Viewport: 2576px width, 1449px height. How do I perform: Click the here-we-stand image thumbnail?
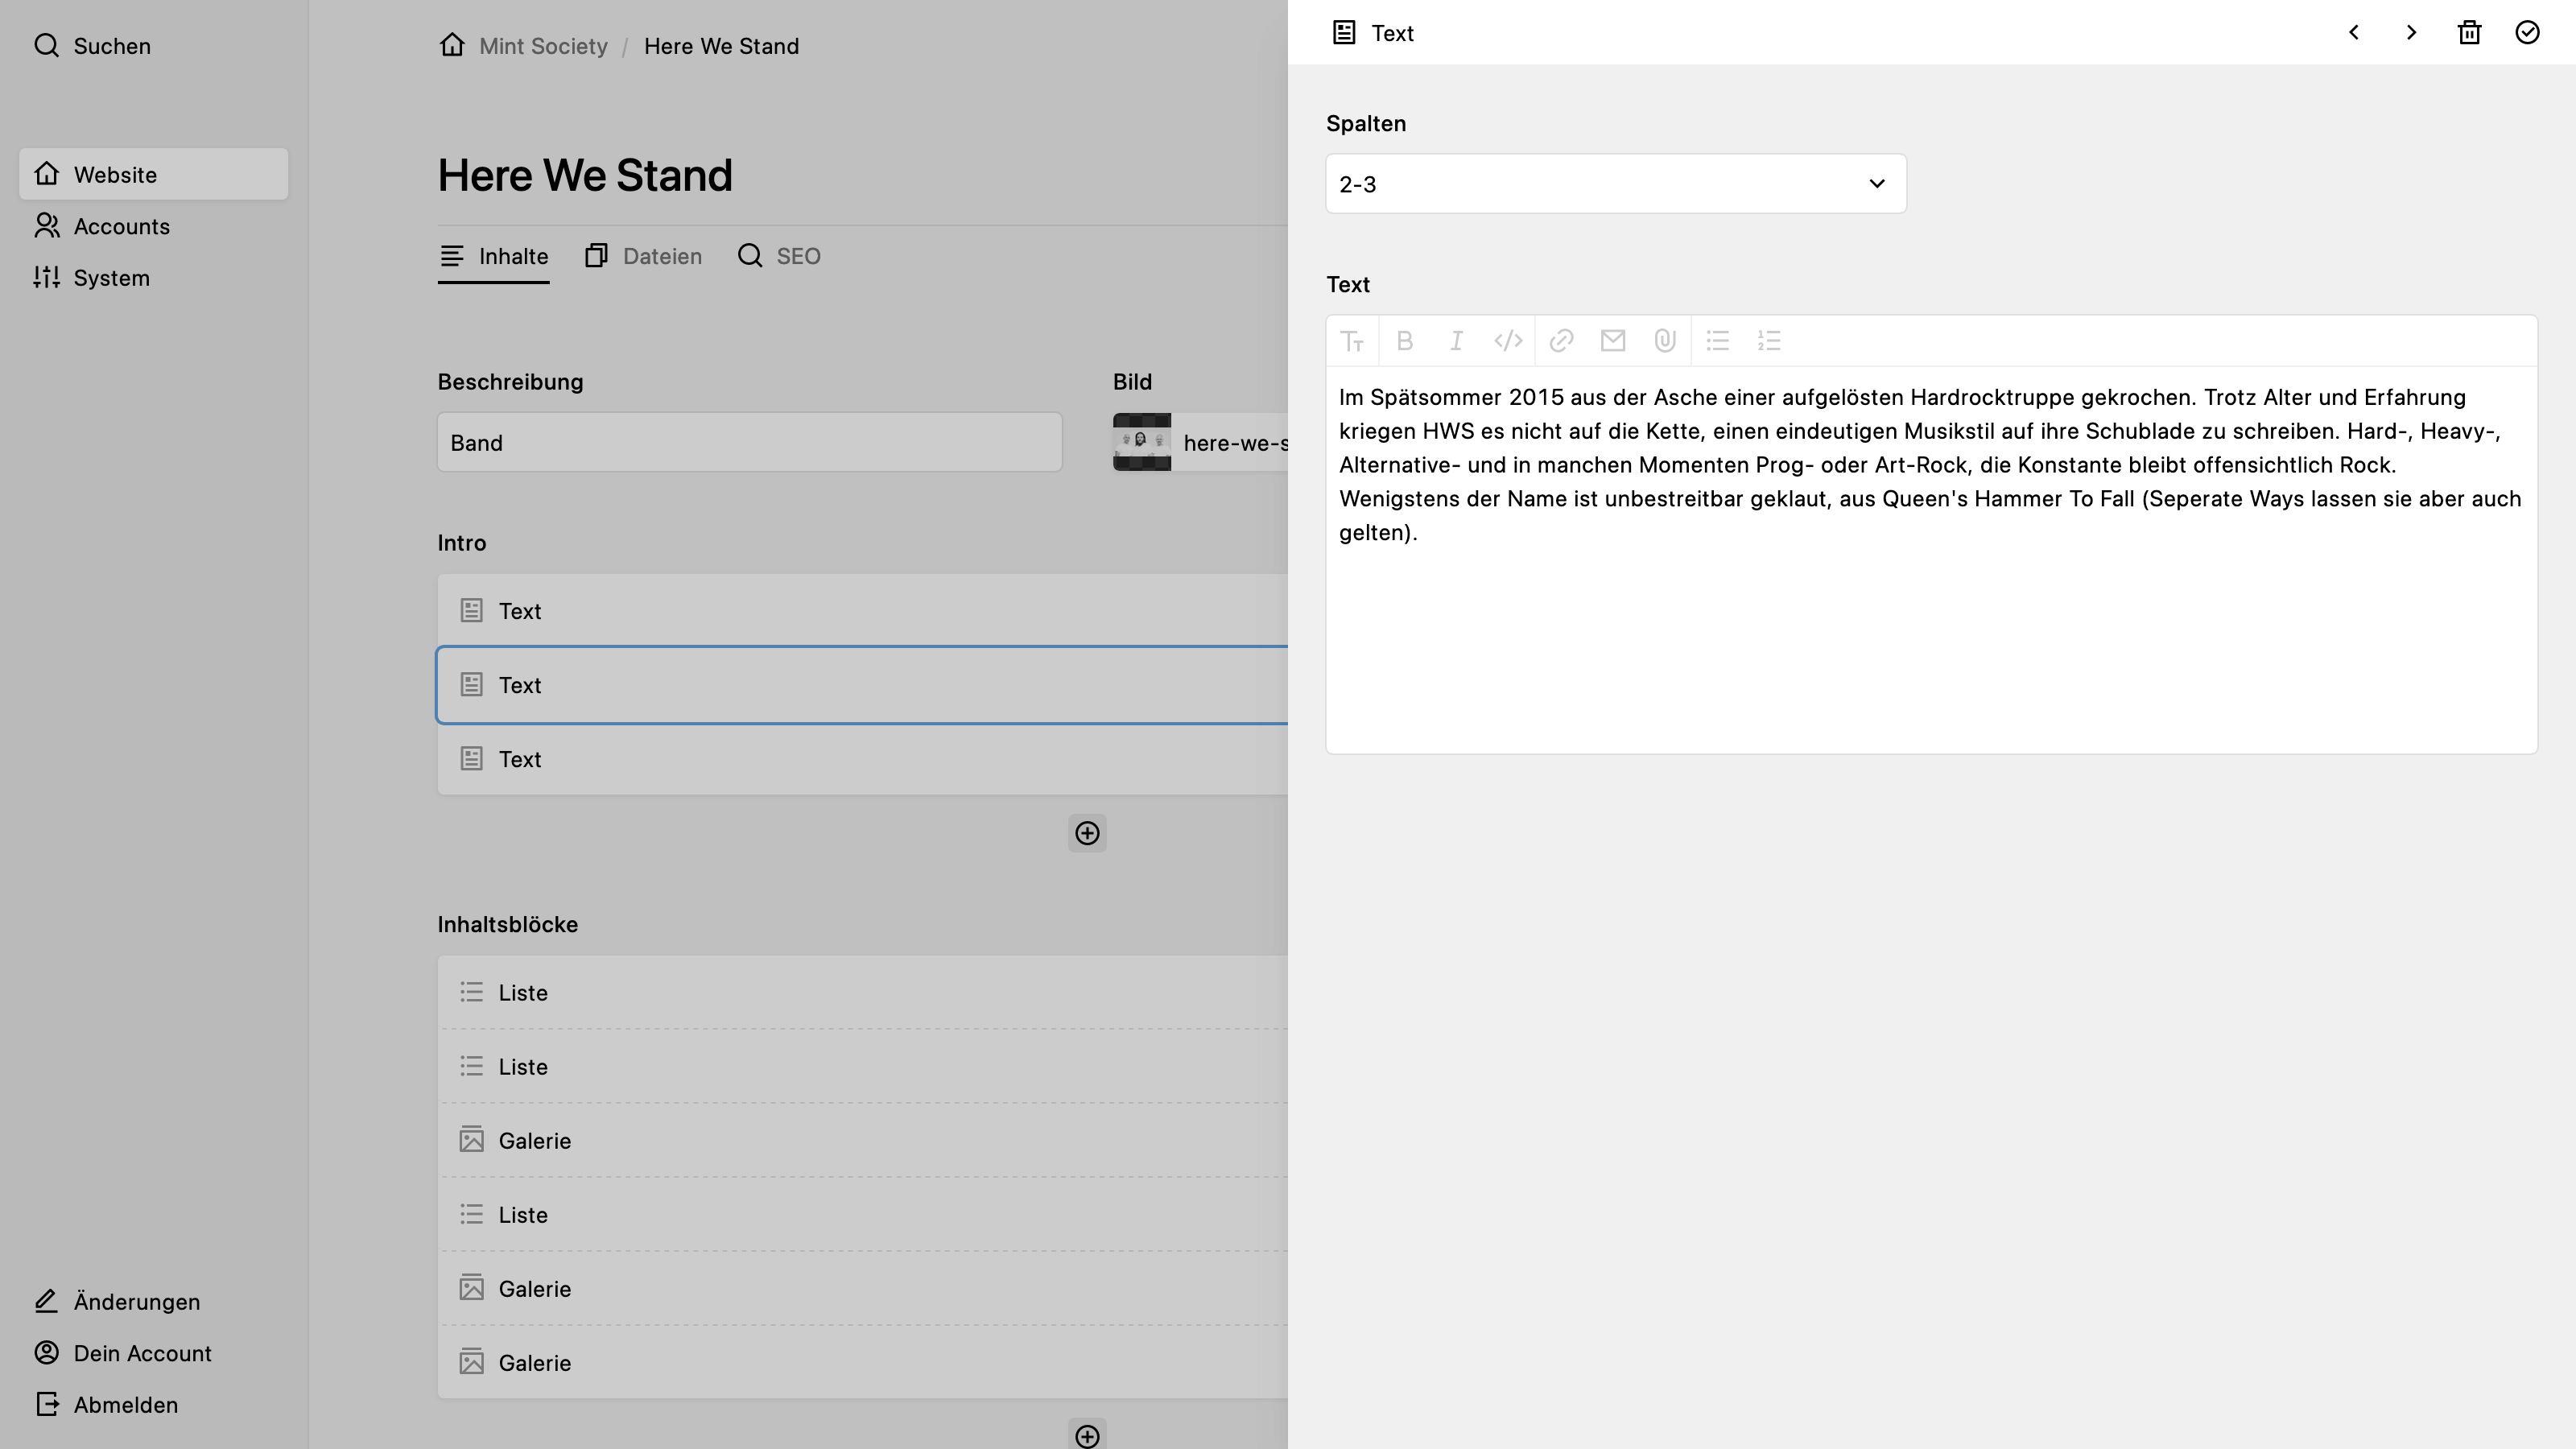pos(1142,443)
